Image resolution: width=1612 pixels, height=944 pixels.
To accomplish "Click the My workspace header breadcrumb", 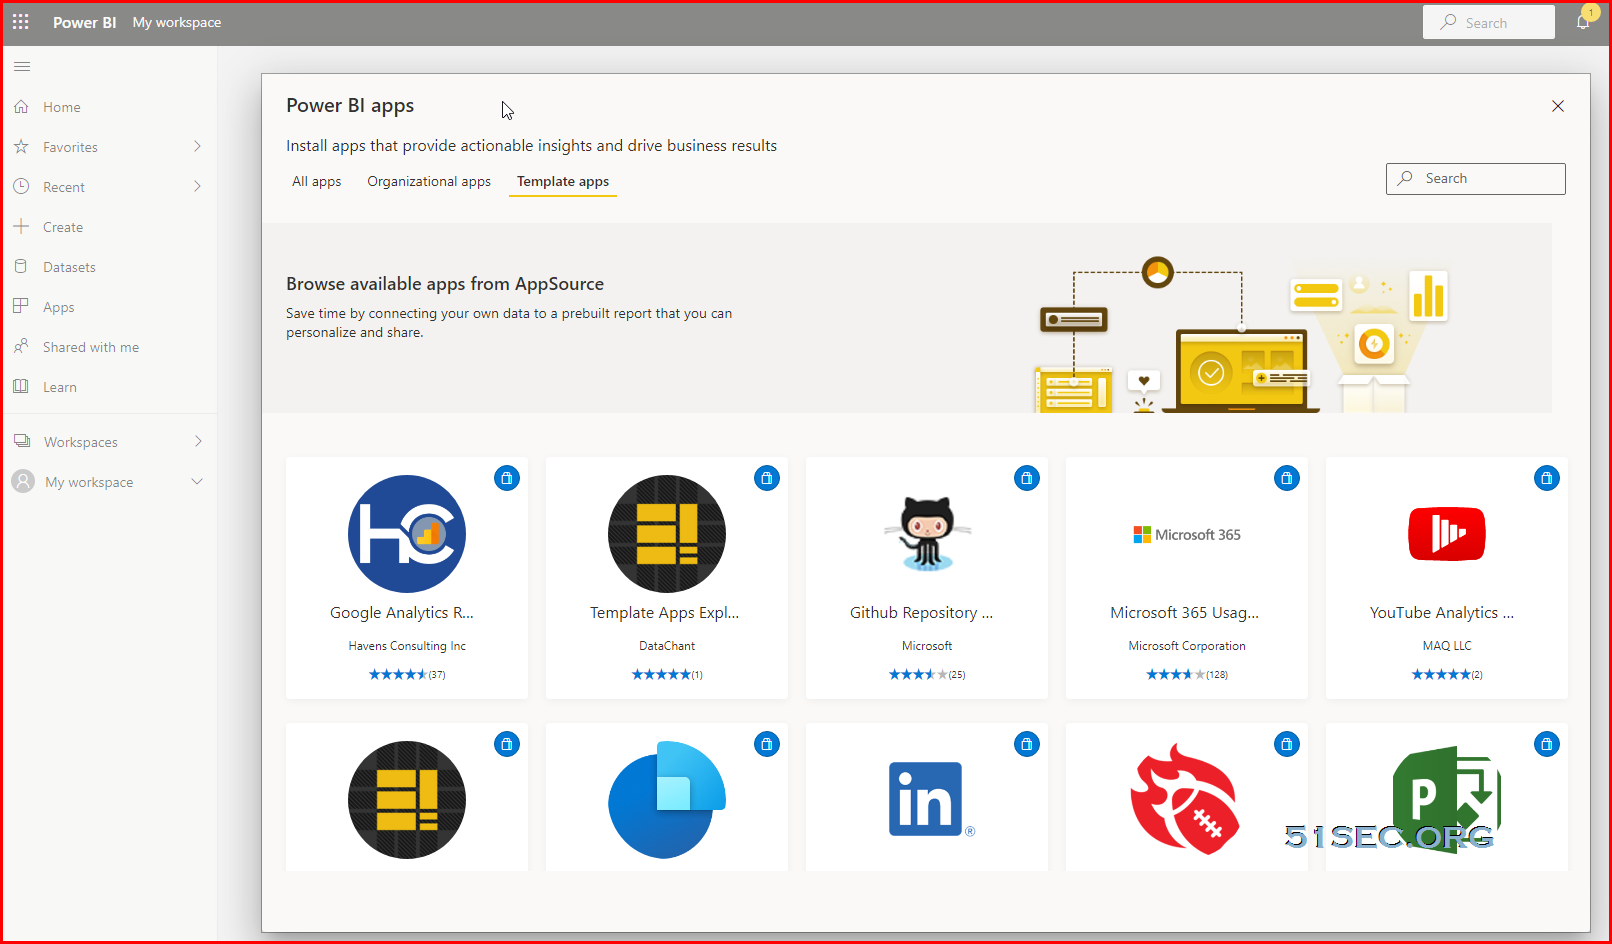I will [177, 22].
